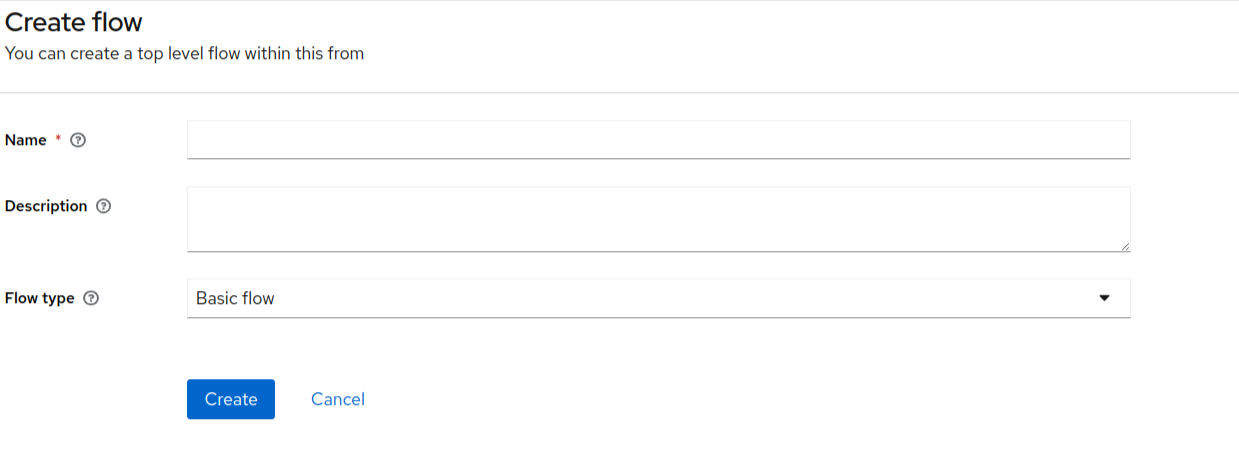Click the help icon beside Description
The image size is (1239, 452).
[x=103, y=207]
